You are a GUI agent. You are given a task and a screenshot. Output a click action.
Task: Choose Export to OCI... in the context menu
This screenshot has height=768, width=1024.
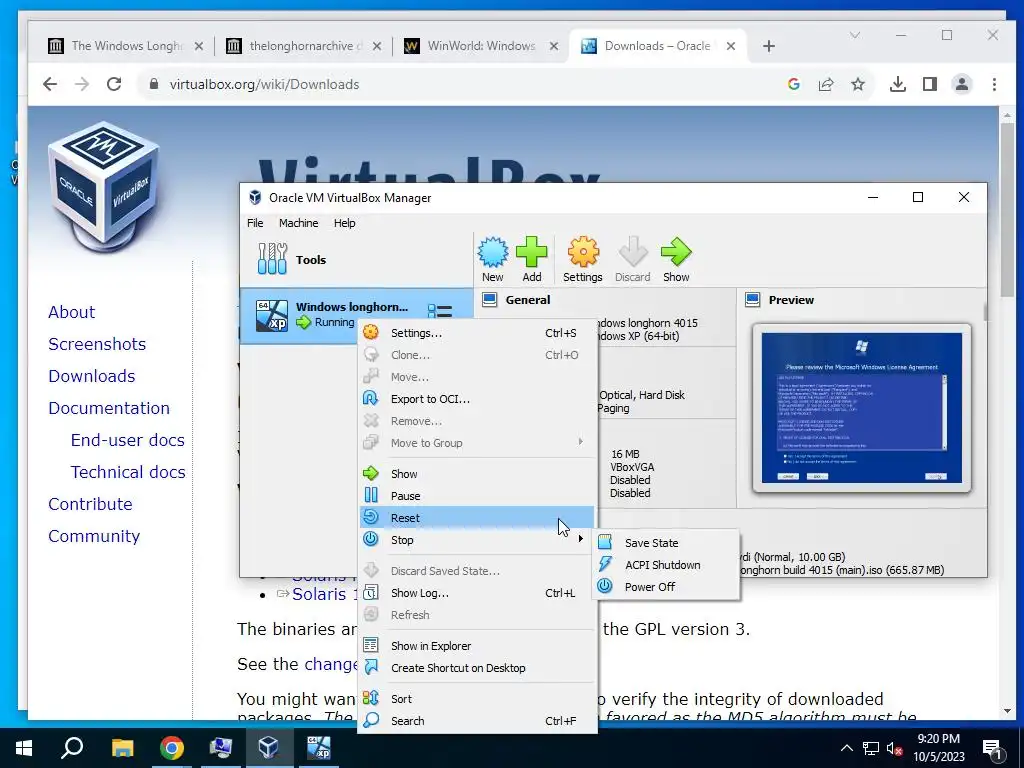tap(477, 399)
